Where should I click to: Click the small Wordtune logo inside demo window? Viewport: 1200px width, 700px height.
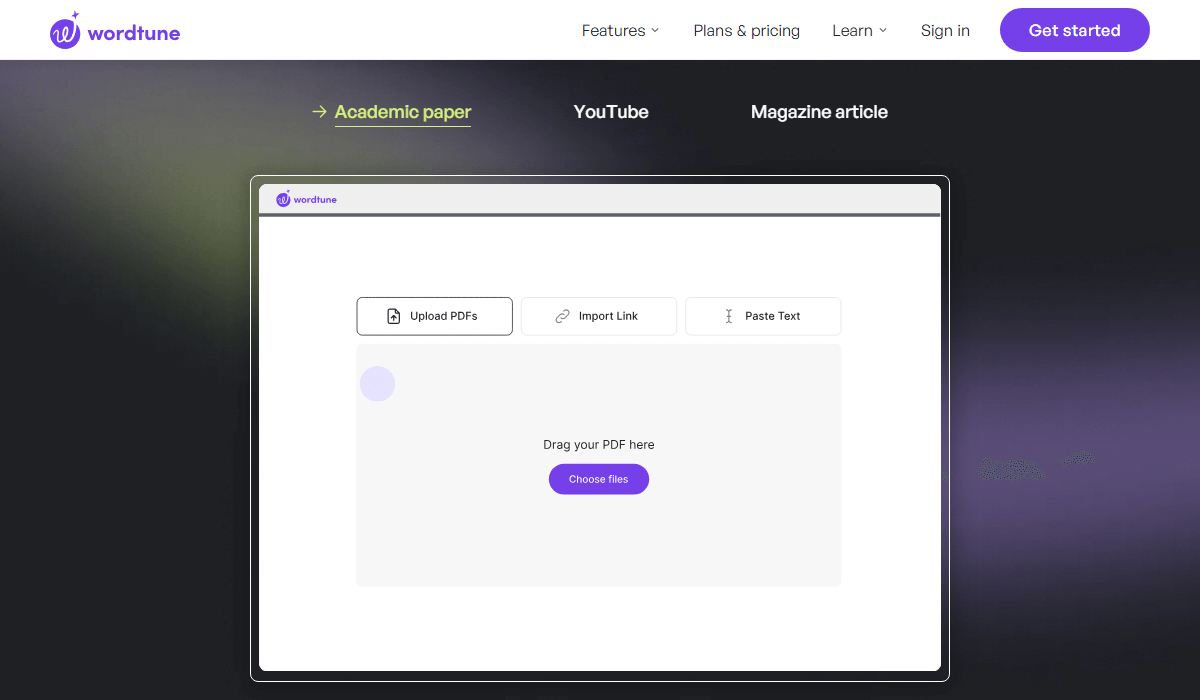[x=283, y=199]
